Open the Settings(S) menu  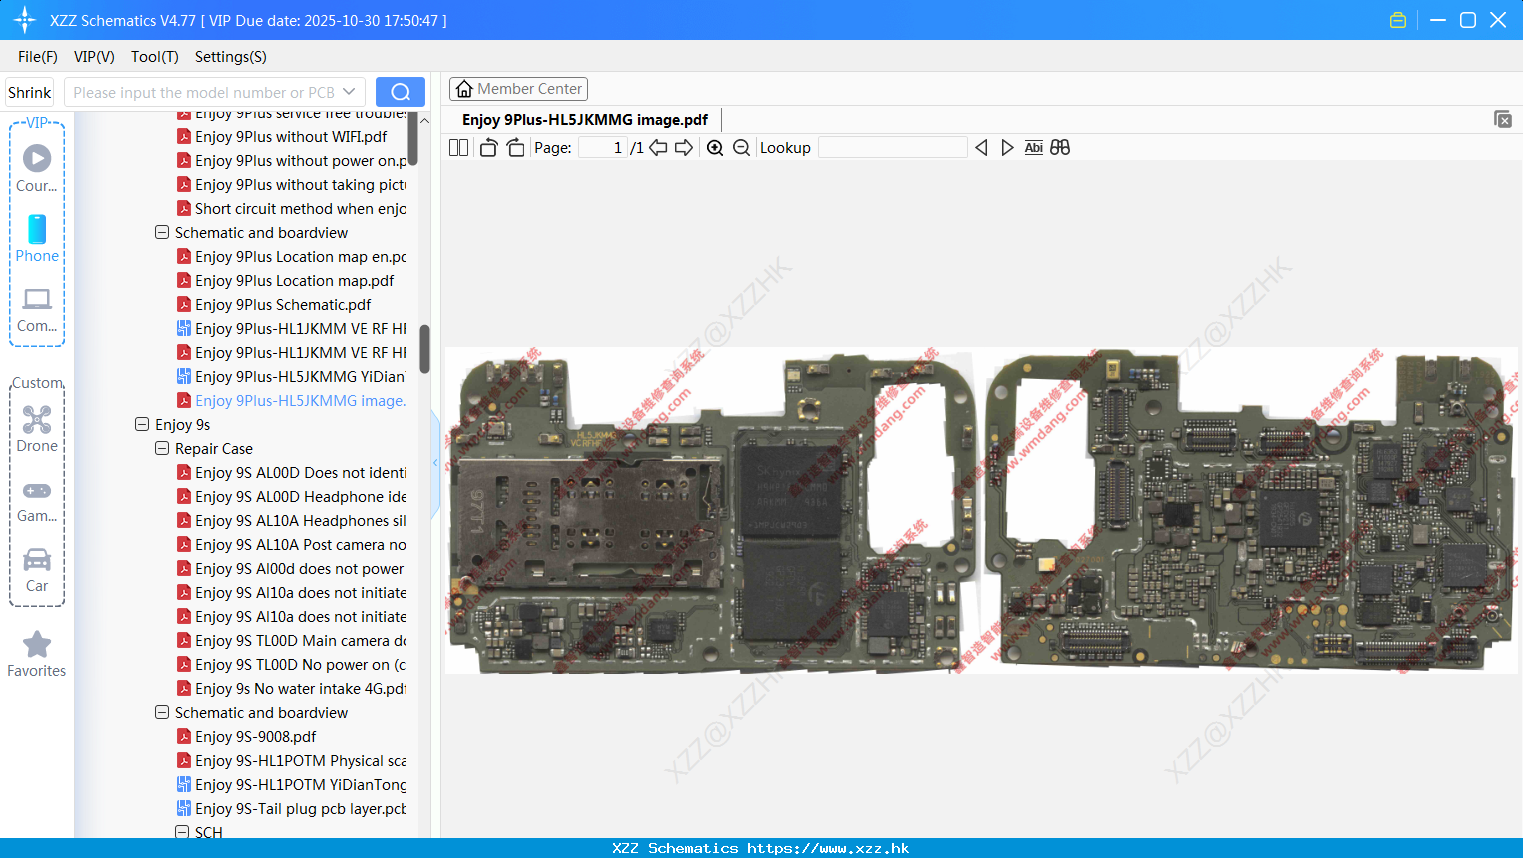coord(230,57)
